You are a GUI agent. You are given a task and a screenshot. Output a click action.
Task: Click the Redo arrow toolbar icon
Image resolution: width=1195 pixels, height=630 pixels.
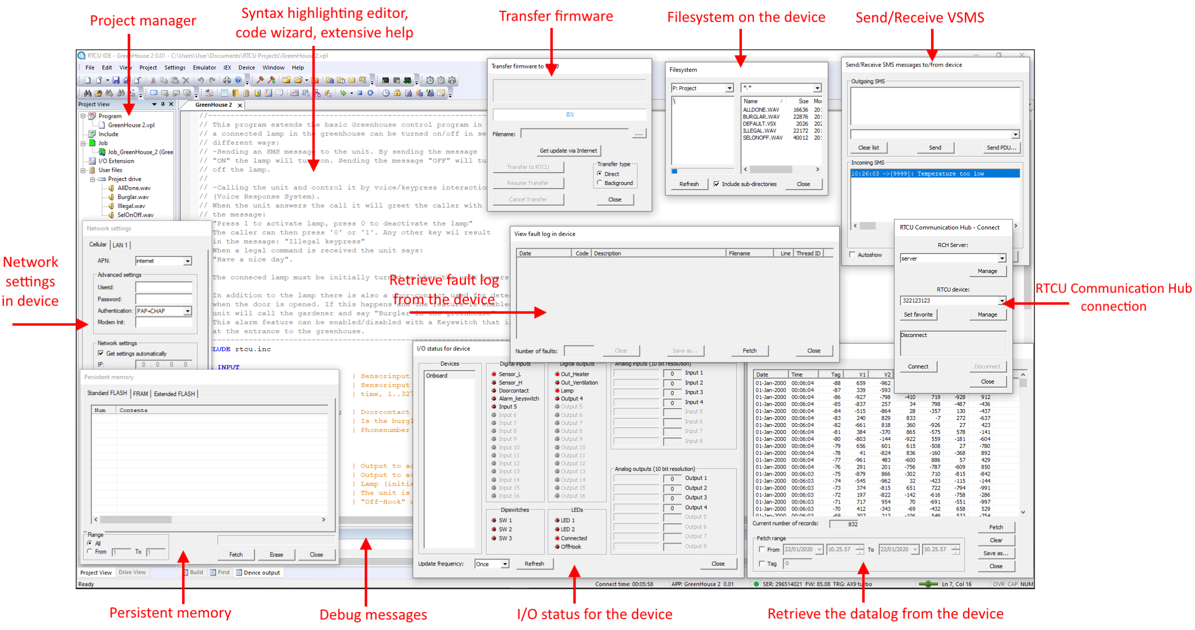[x=212, y=80]
